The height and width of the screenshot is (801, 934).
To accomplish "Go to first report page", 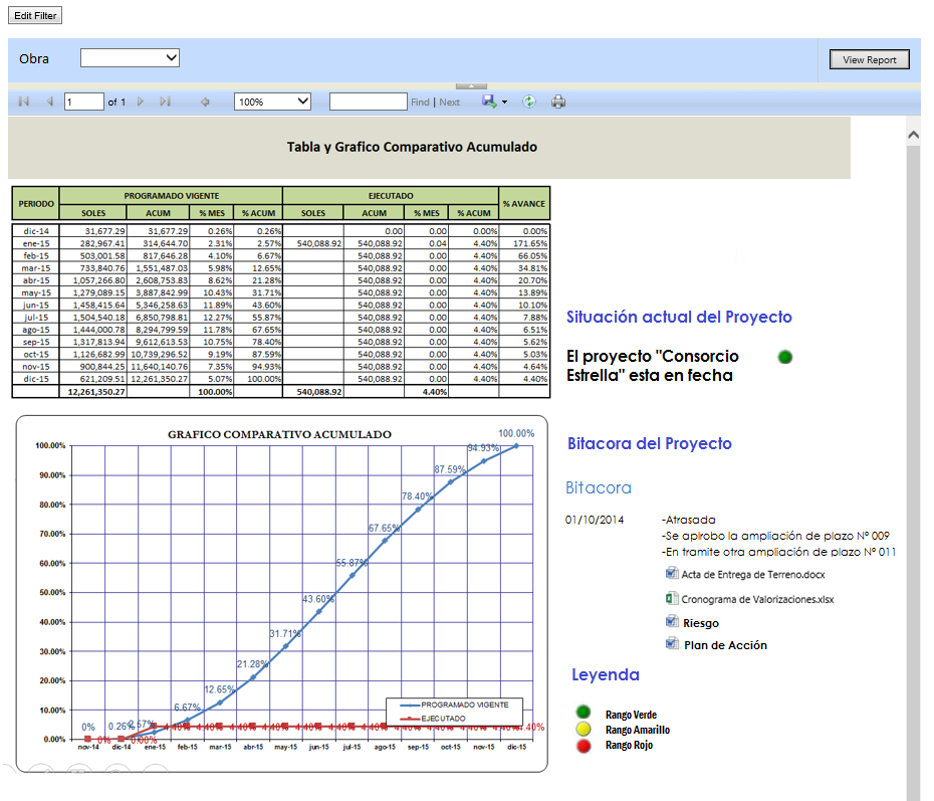I will [24, 102].
